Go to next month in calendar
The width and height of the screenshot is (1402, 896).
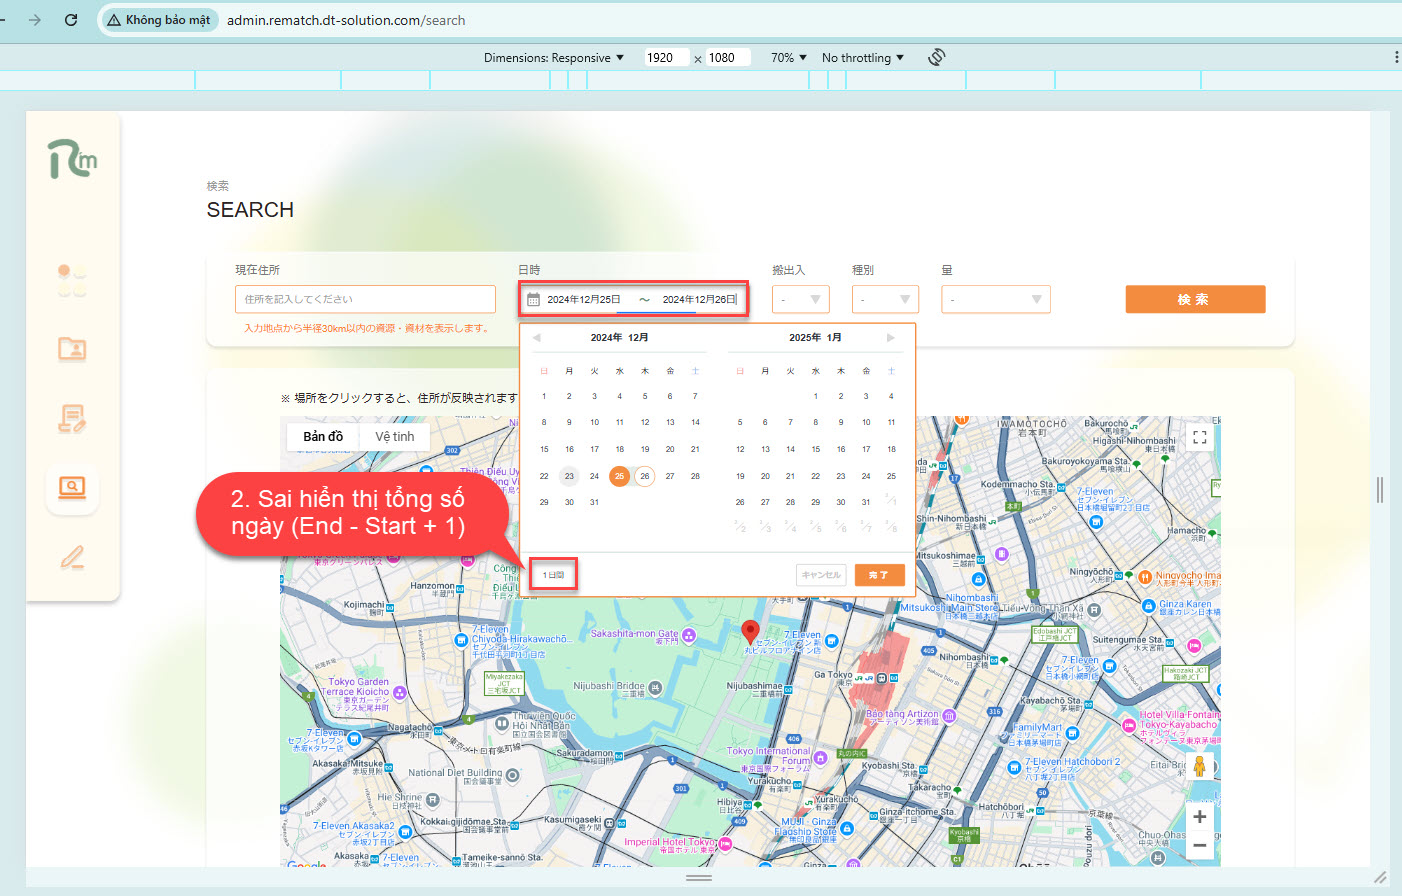coord(891,338)
